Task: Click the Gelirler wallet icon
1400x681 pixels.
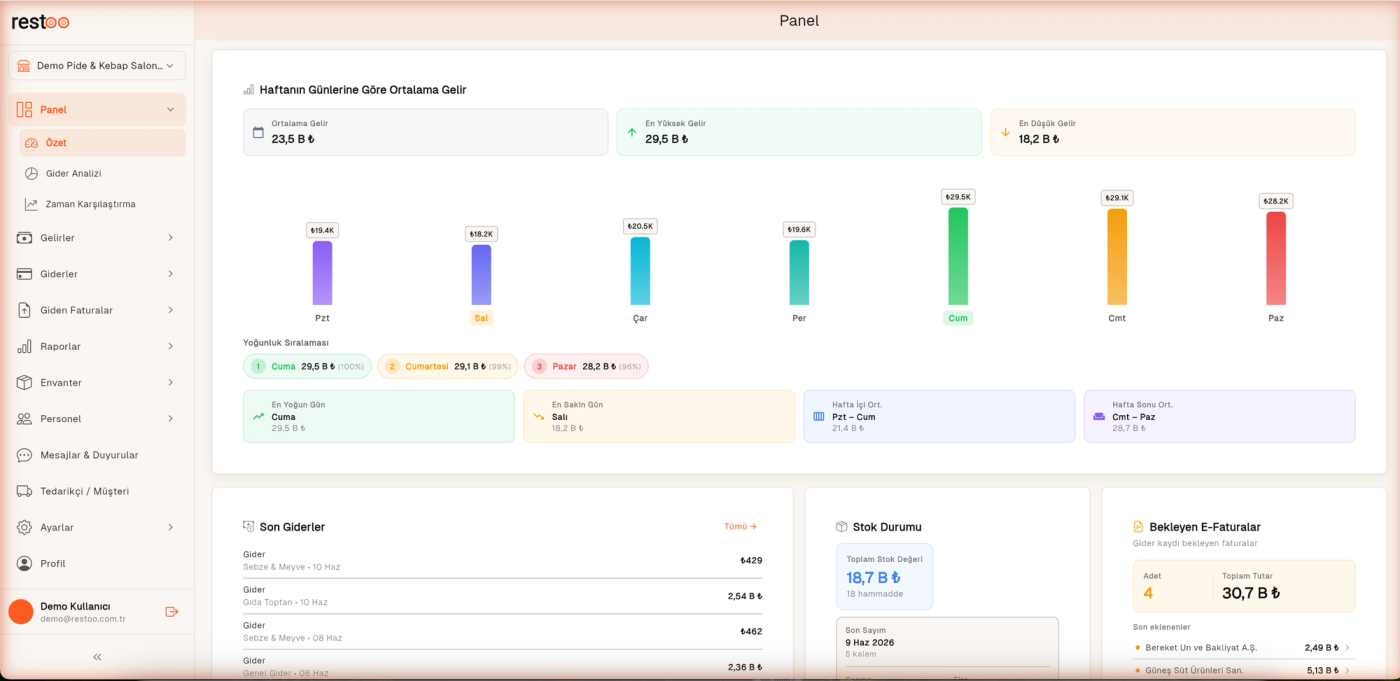Action: click(x=24, y=238)
